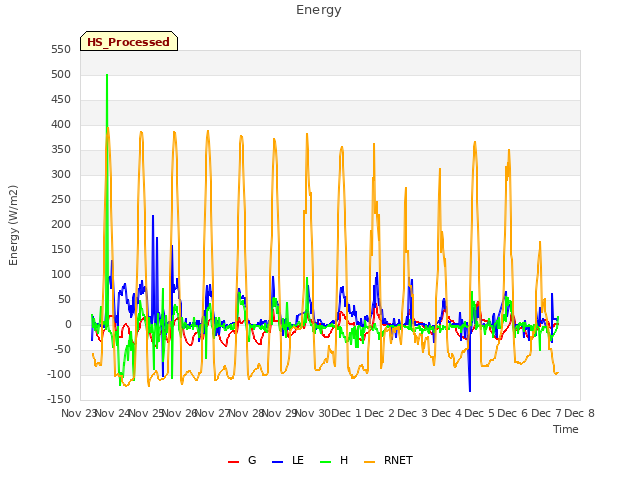Click the Dec 3 x-axis date label
This screenshot has height=480, width=640.
413,413
